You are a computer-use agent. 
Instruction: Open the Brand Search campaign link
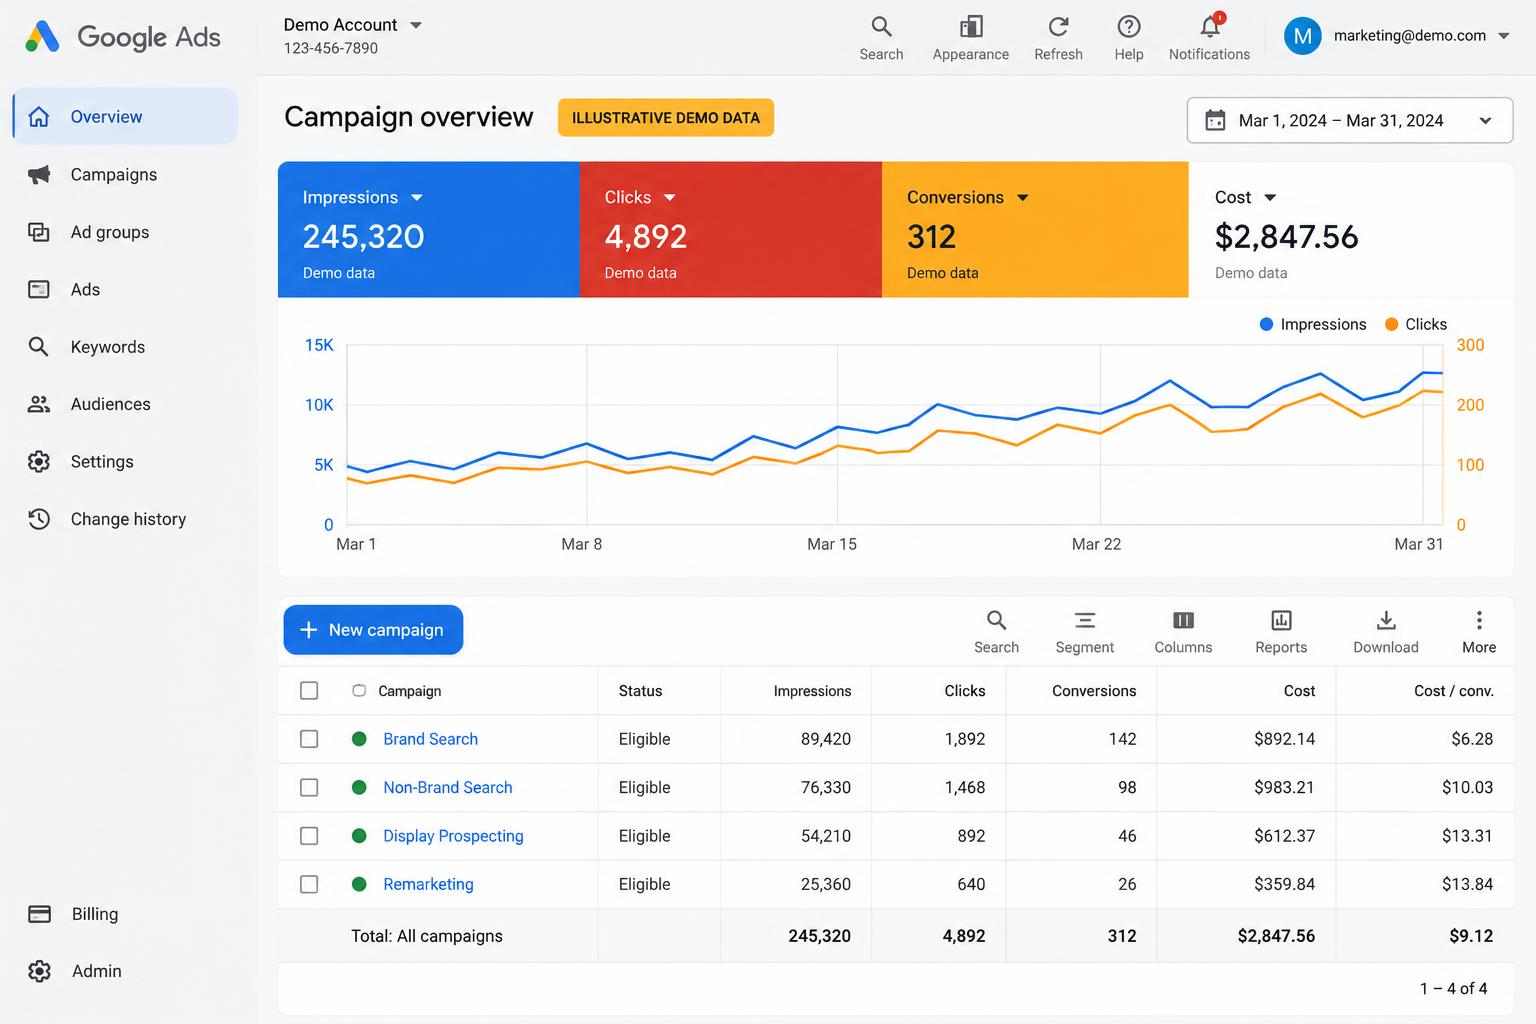point(430,739)
